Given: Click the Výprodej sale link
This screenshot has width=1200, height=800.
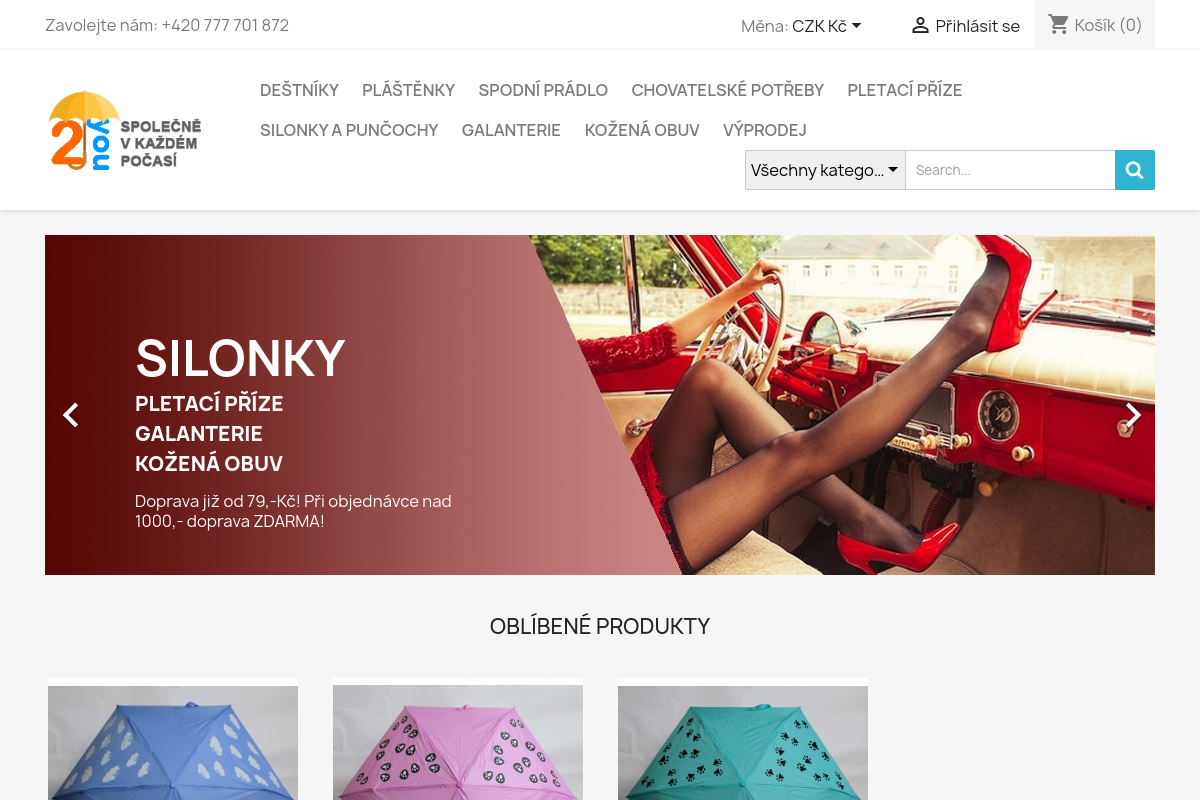Looking at the screenshot, I should click(x=764, y=130).
